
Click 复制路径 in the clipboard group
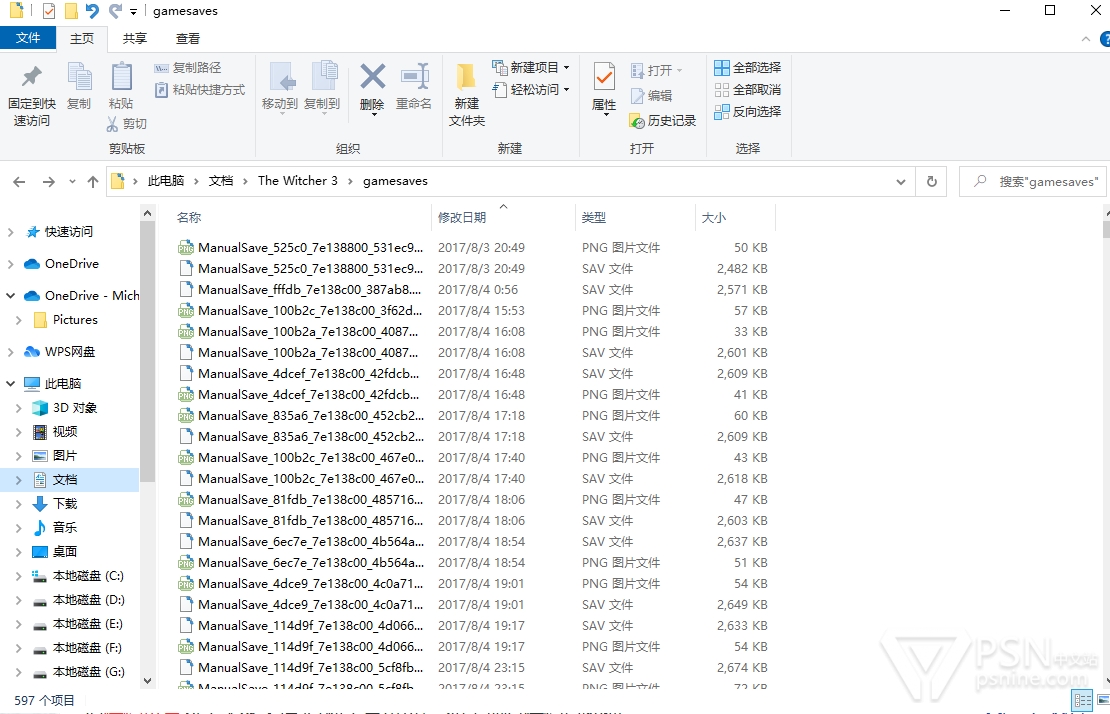(x=188, y=68)
